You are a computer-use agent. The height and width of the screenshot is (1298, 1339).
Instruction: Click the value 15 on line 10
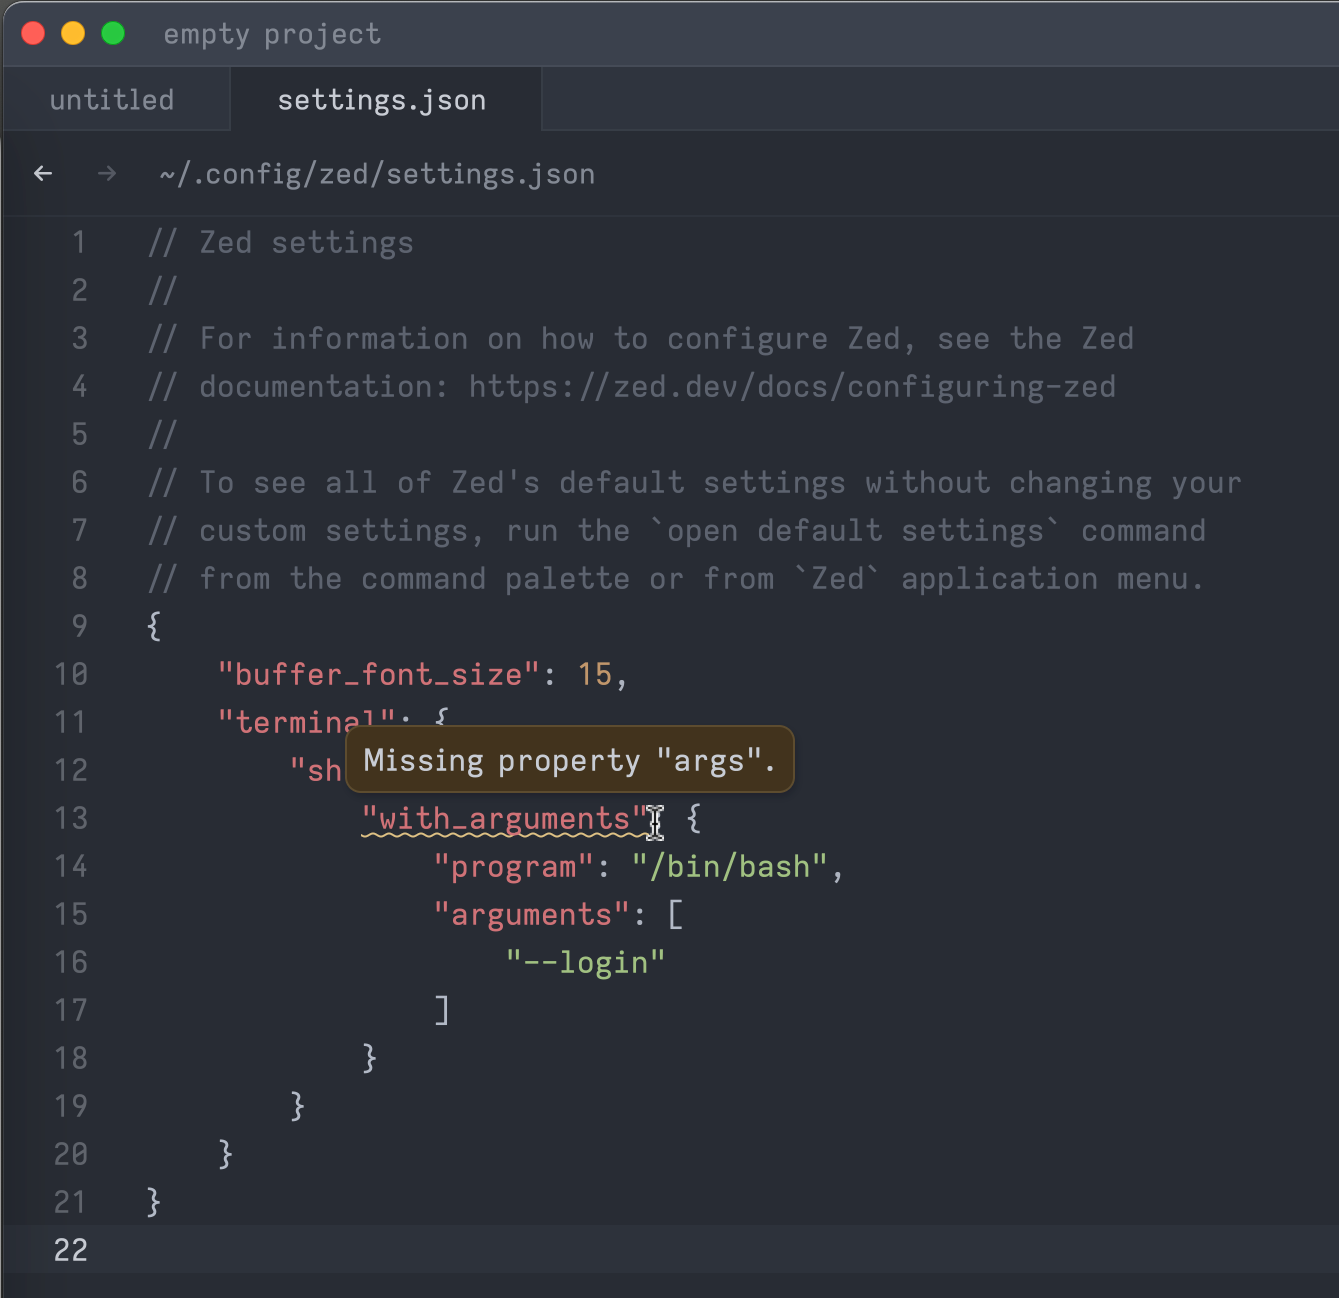point(595,675)
